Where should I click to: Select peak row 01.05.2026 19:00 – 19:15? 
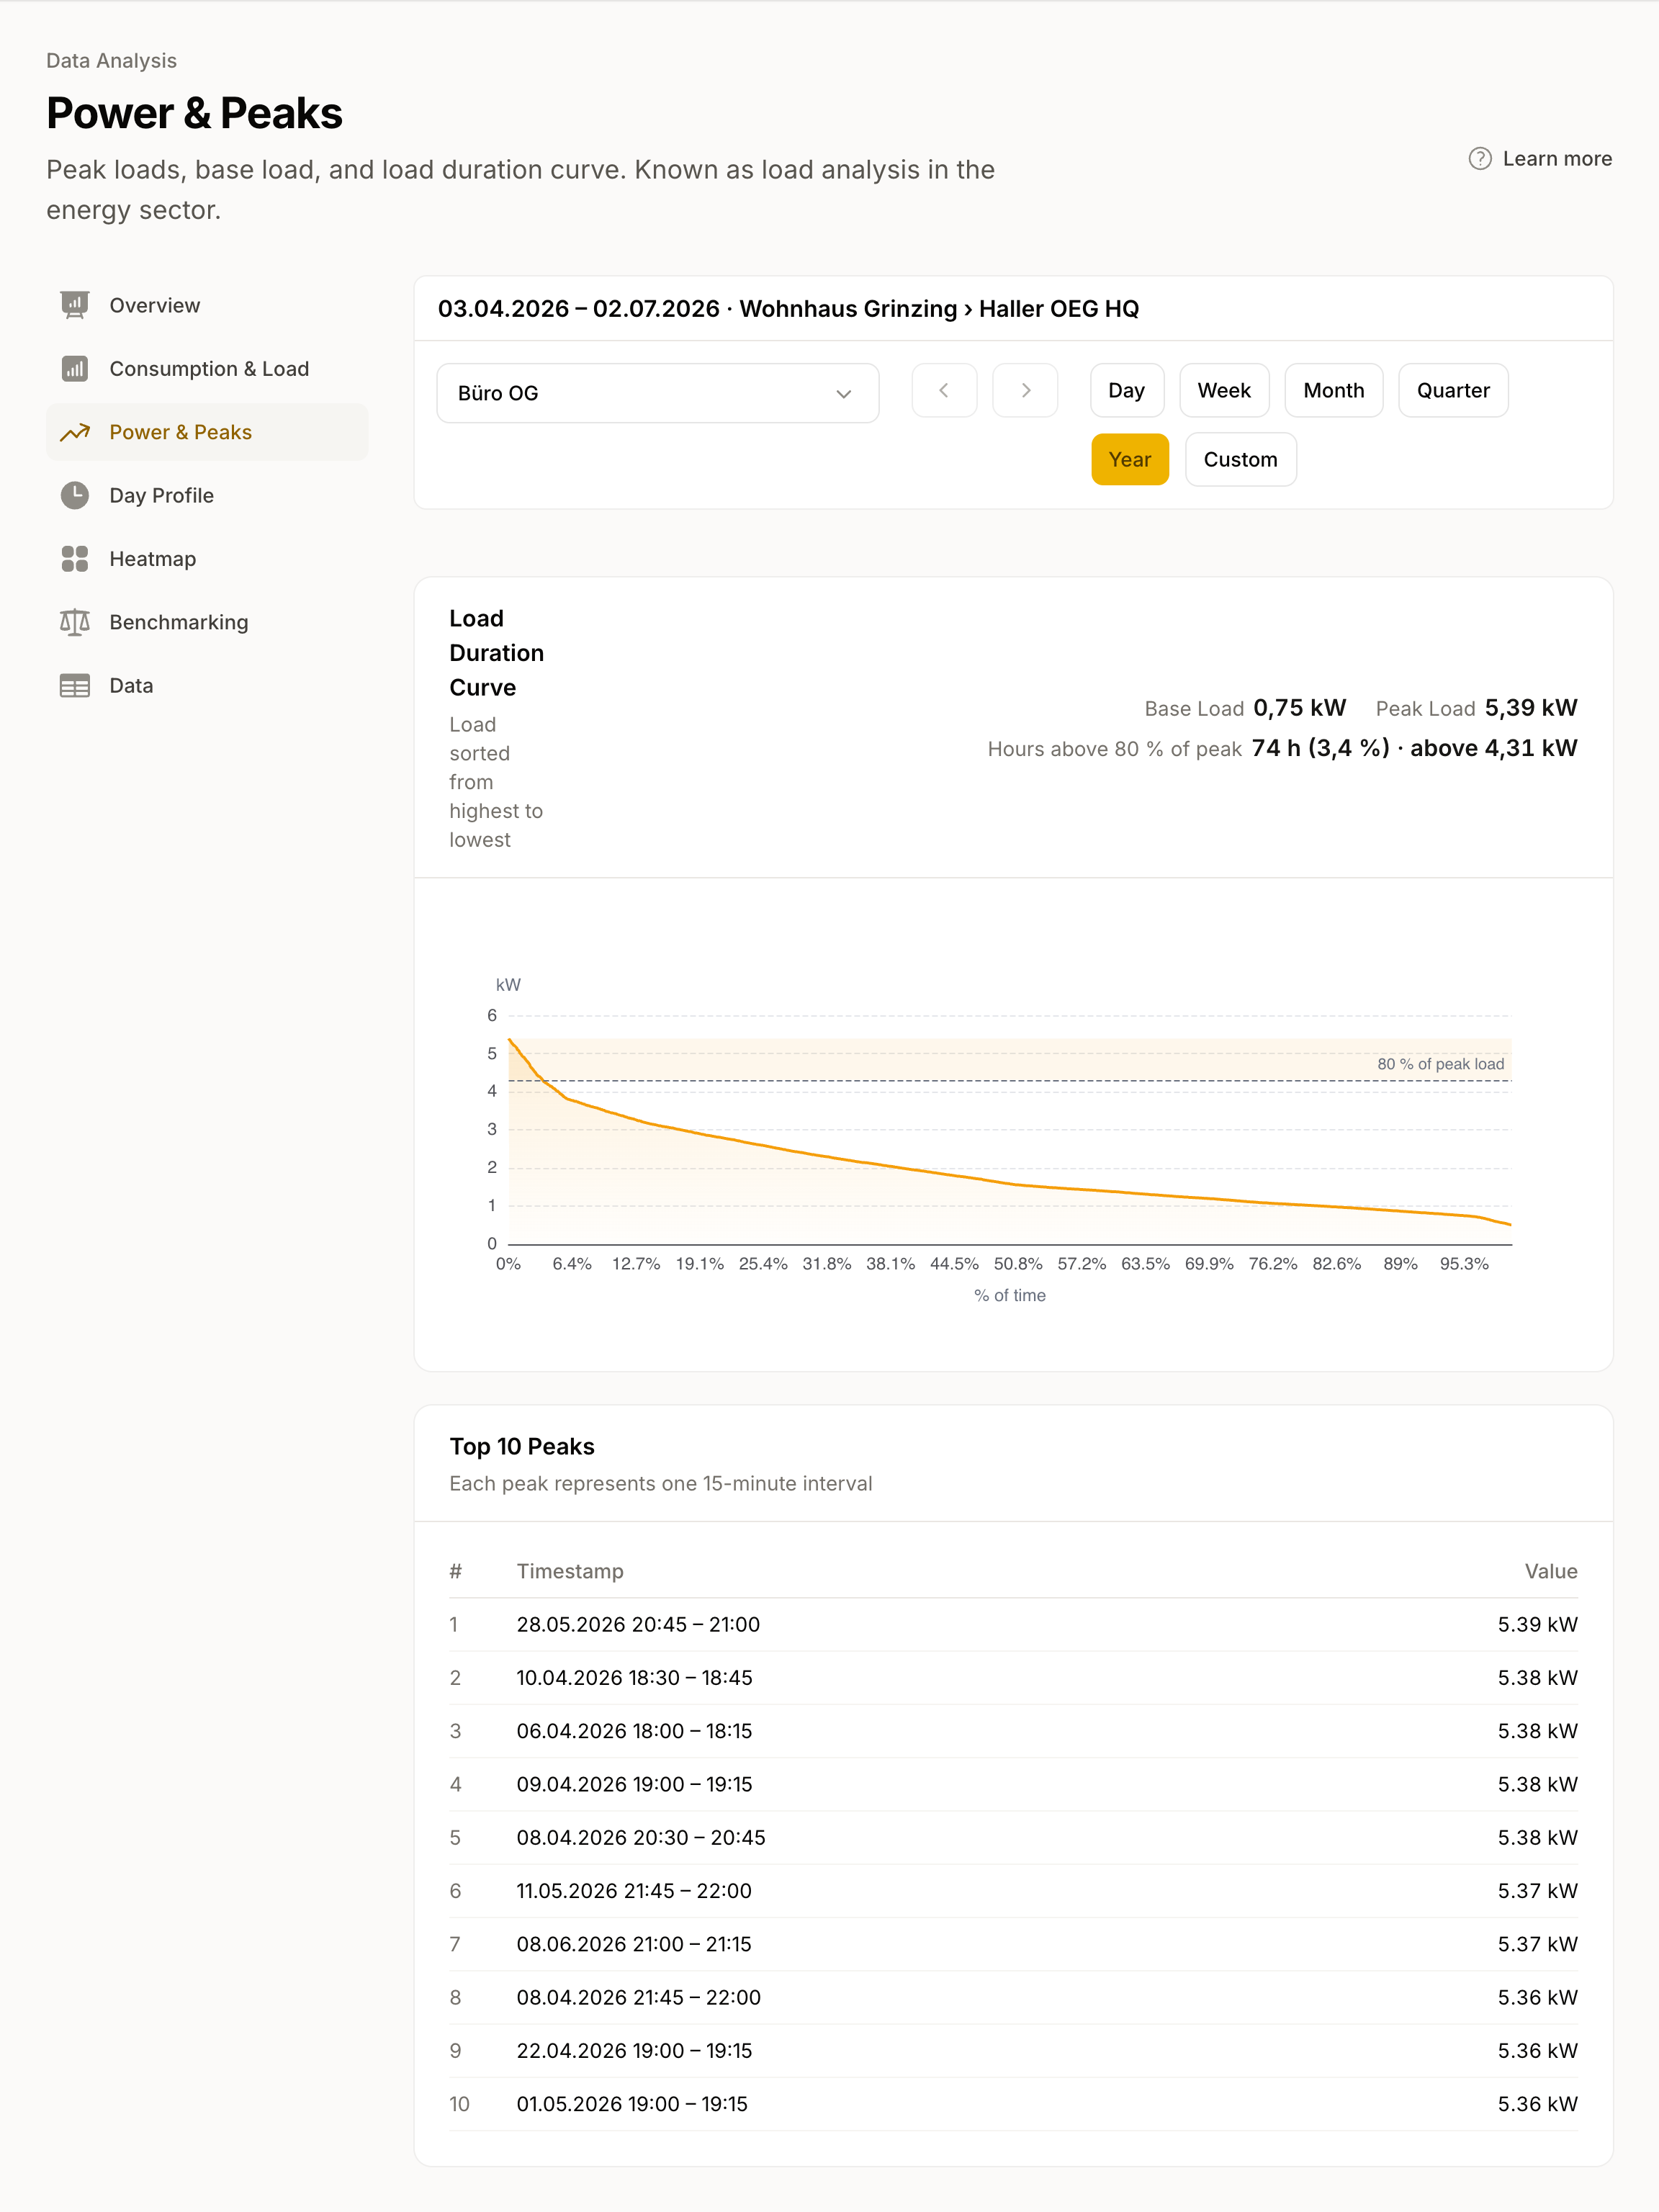coord(1013,2104)
